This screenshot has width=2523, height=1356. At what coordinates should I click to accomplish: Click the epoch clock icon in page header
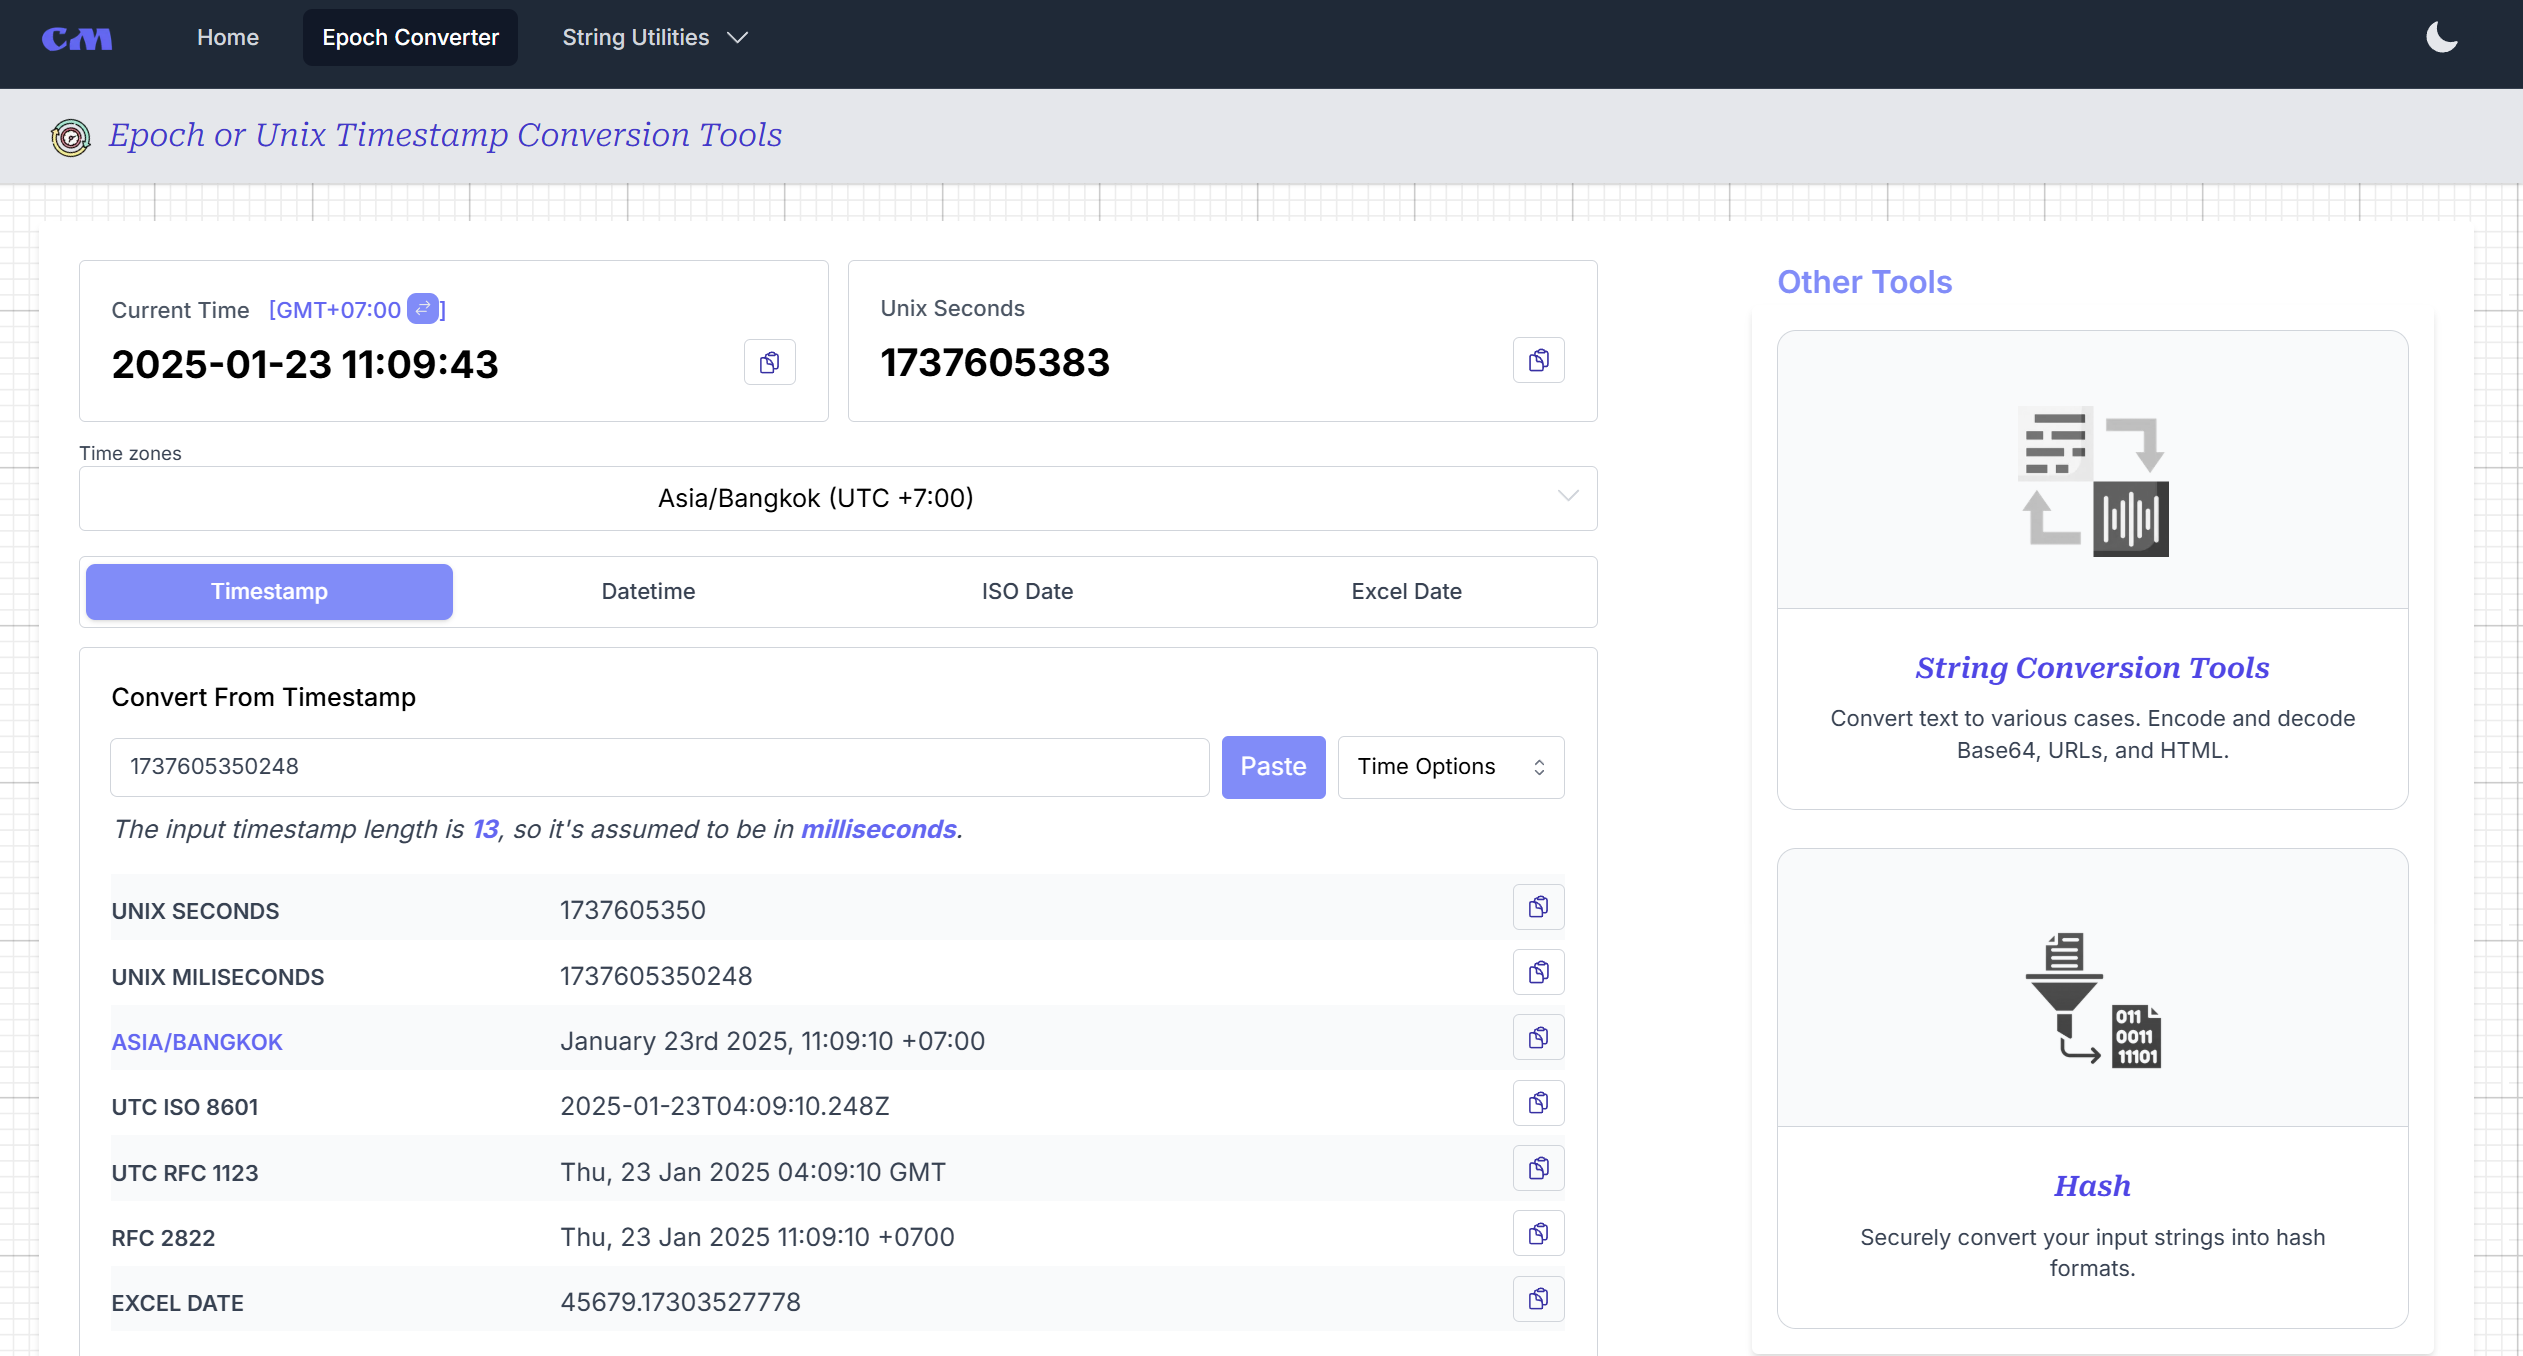[70, 137]
